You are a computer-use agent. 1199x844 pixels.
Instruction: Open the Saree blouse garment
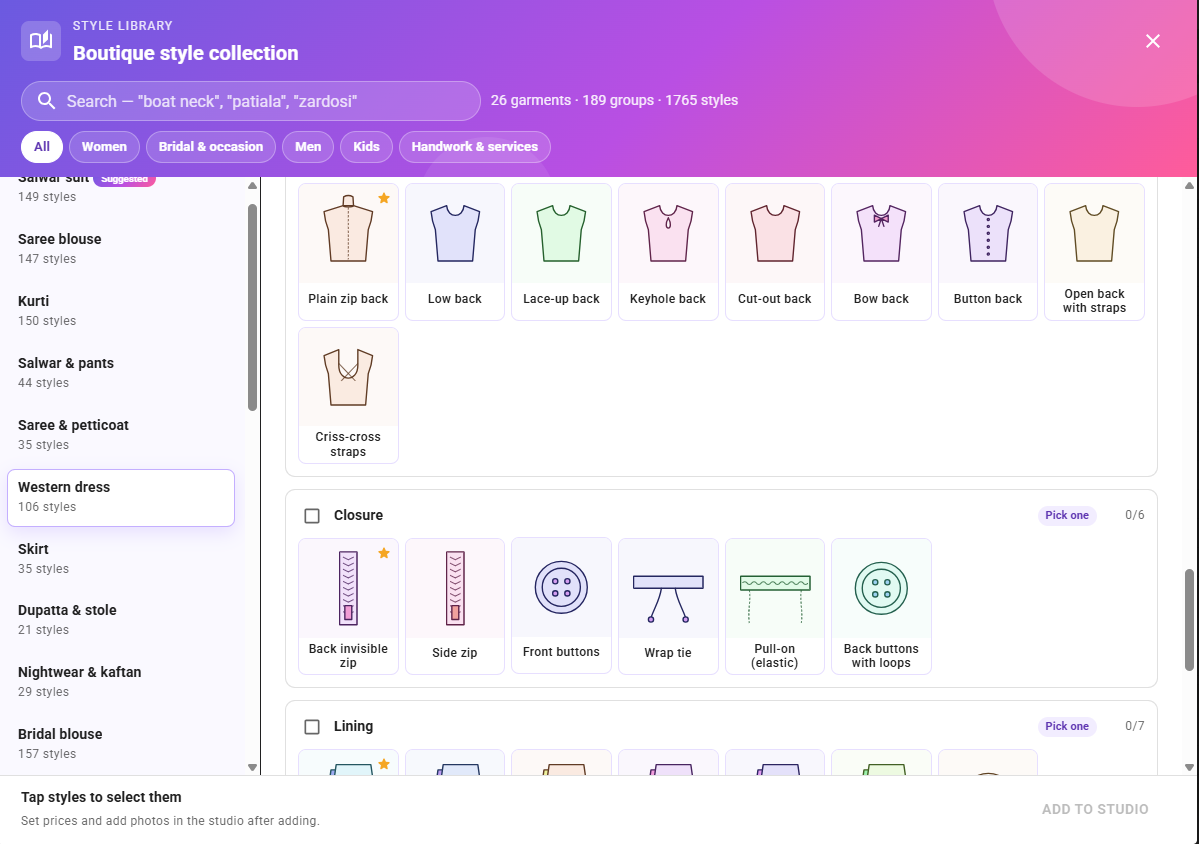coord(121,248)
